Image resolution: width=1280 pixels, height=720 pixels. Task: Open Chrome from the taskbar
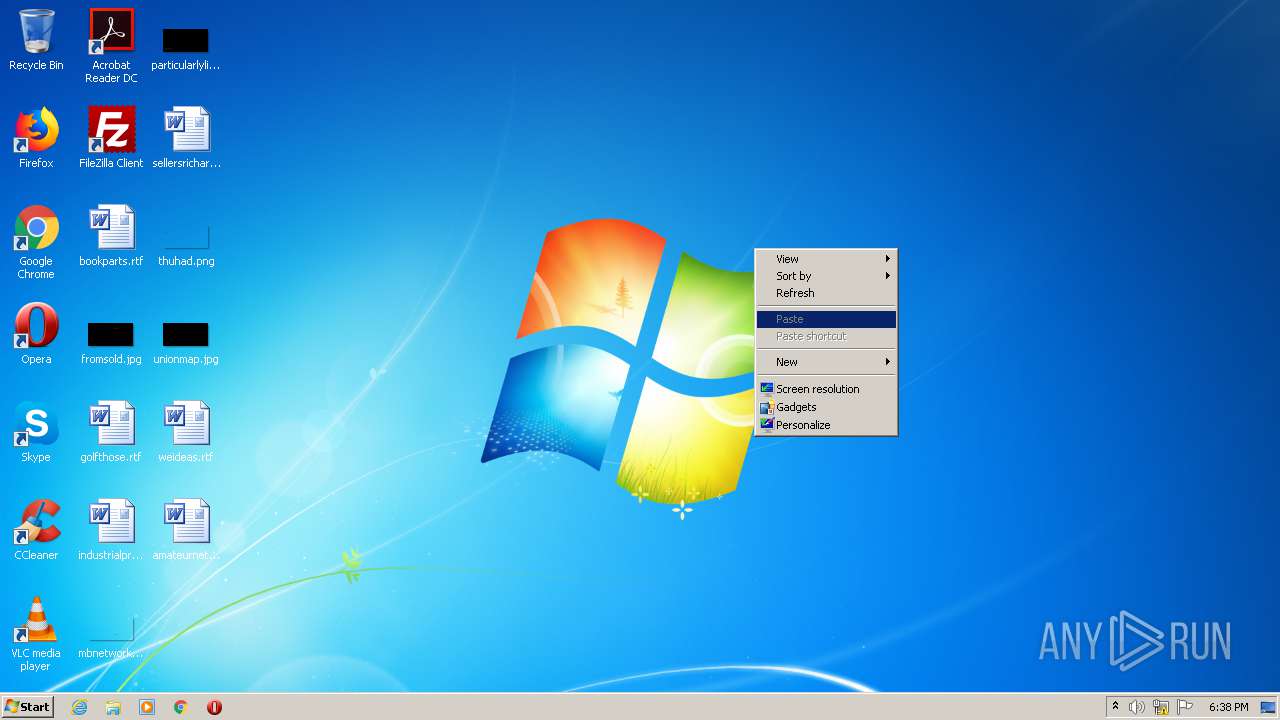(181, 707)
